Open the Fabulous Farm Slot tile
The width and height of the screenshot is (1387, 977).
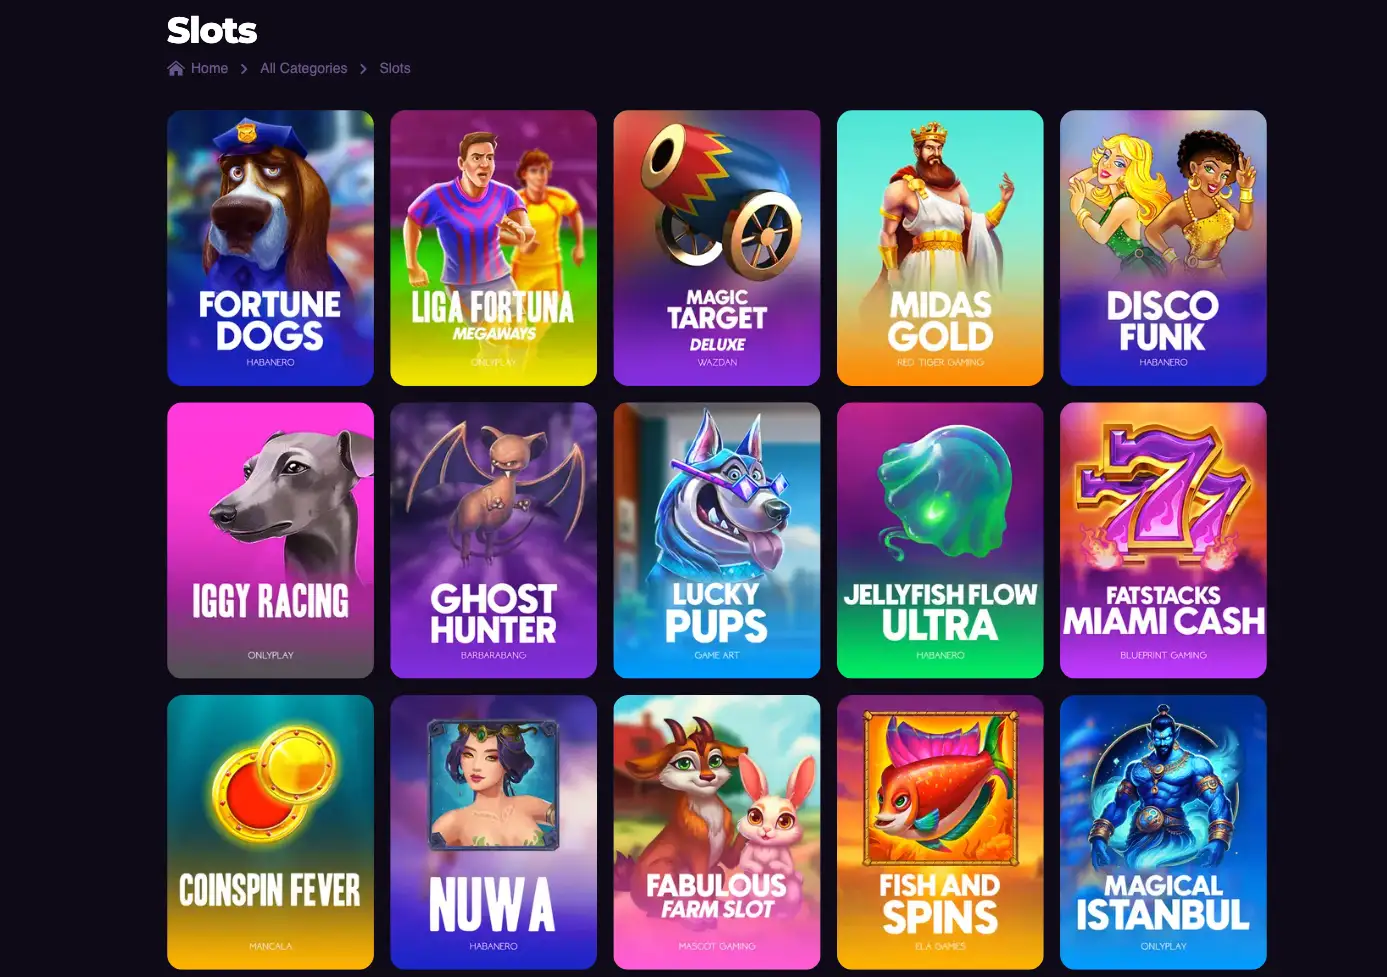pyautogui.click(x=717, y=832)
